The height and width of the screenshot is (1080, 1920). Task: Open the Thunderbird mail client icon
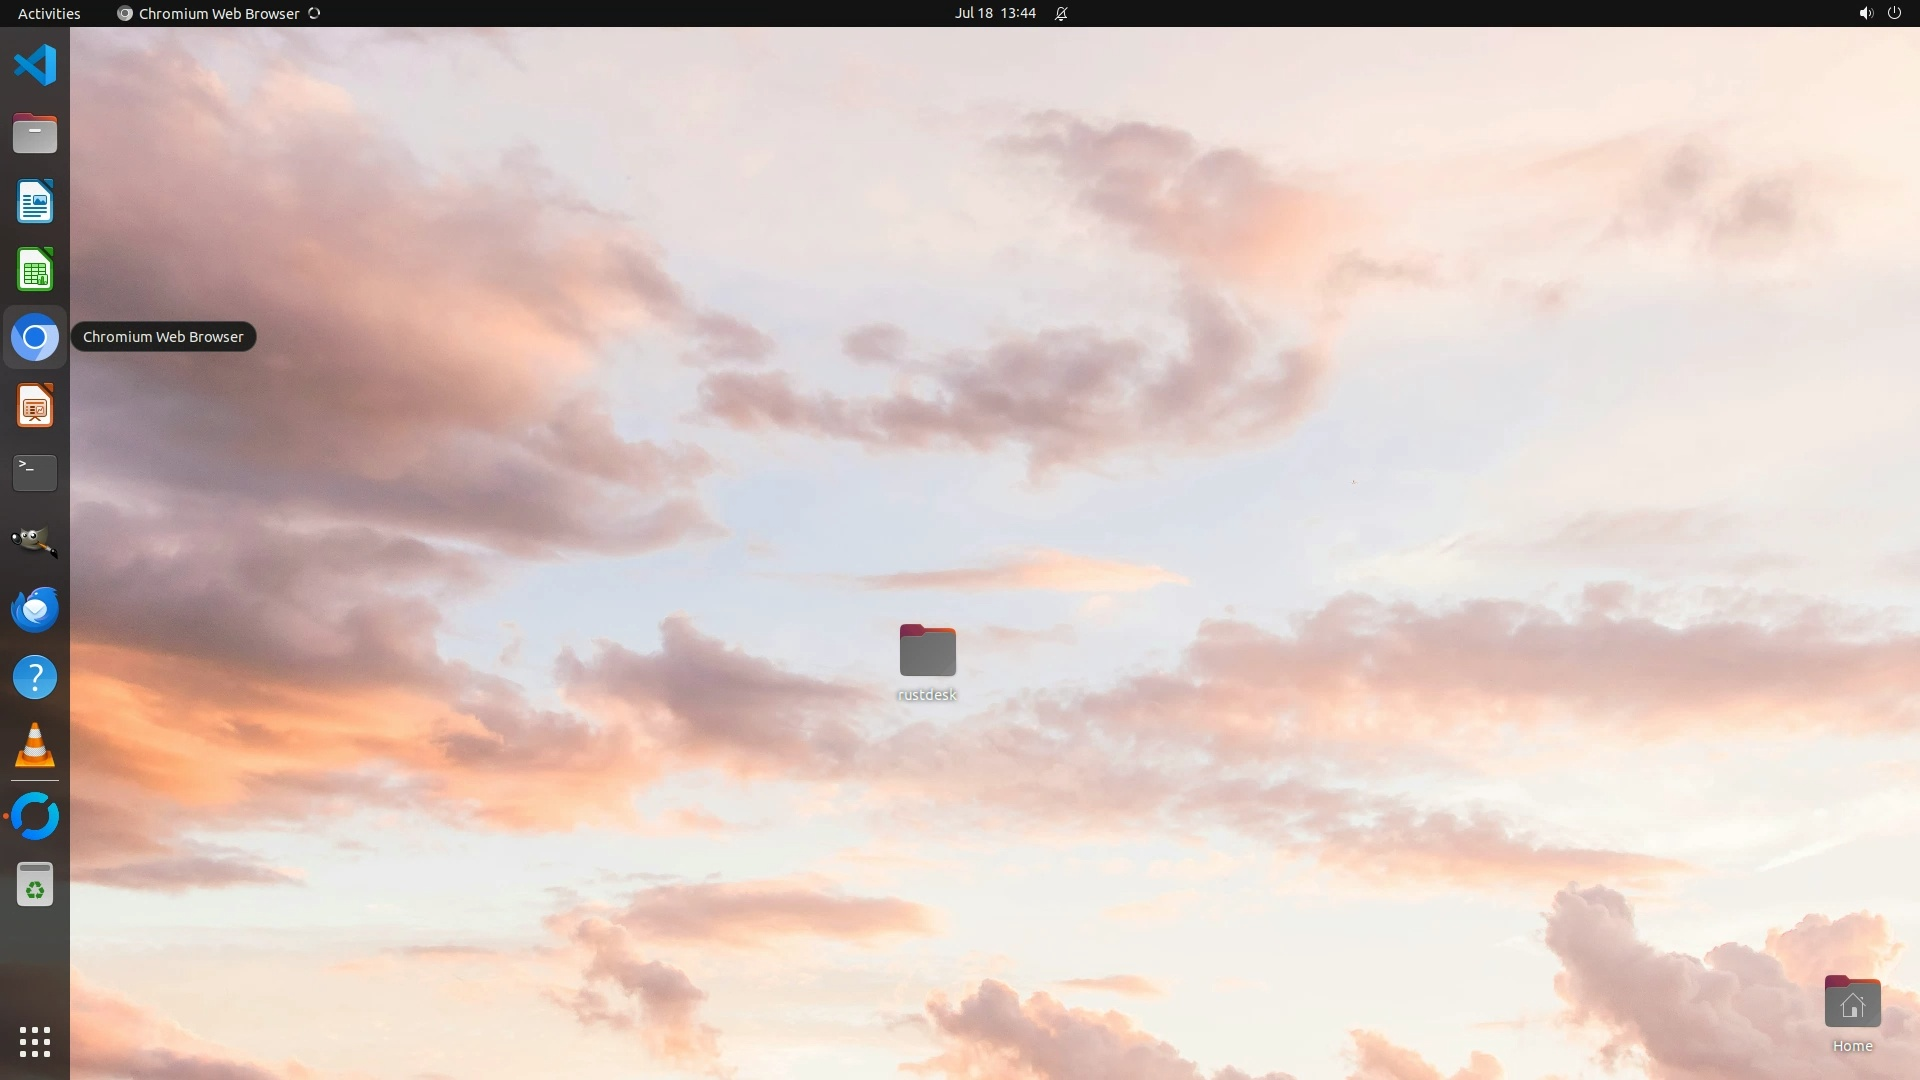point(35,609)
